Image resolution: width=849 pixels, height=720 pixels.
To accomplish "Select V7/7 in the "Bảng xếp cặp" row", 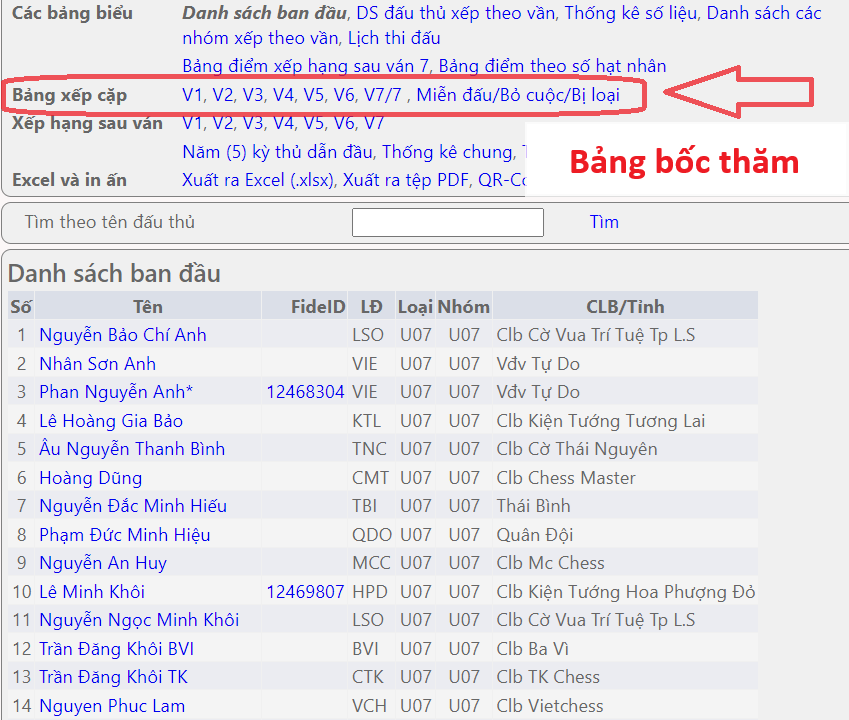I will (x=383, y=95).
